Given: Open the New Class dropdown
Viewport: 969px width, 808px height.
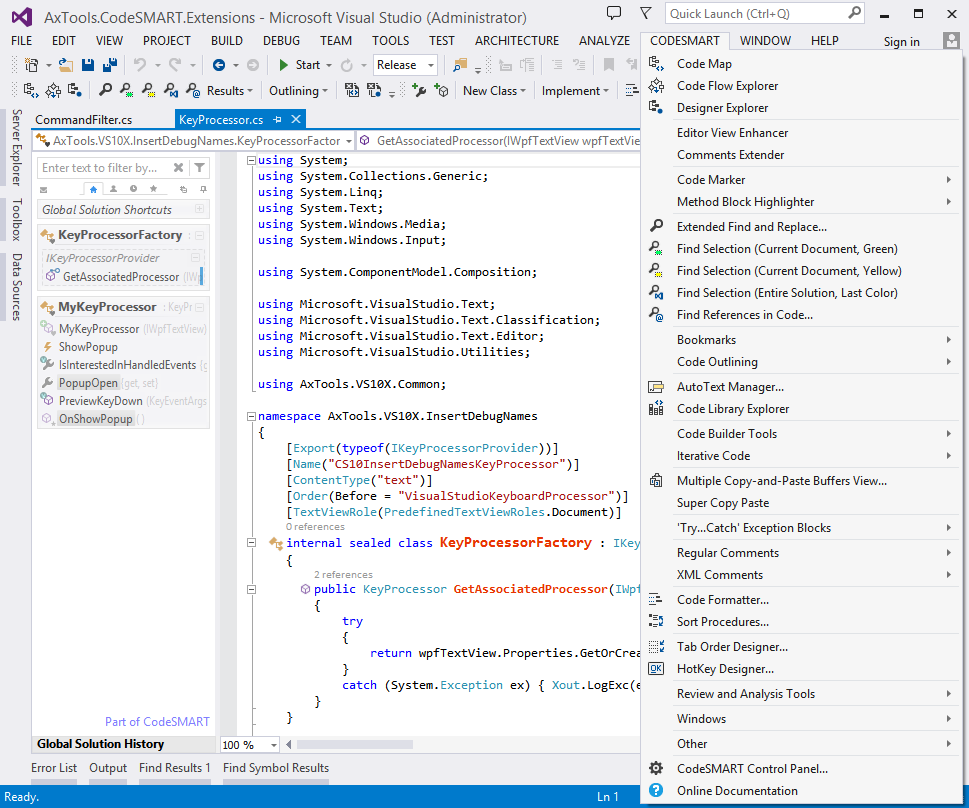Looking at the screenshot, I should (x=494, y=91).
